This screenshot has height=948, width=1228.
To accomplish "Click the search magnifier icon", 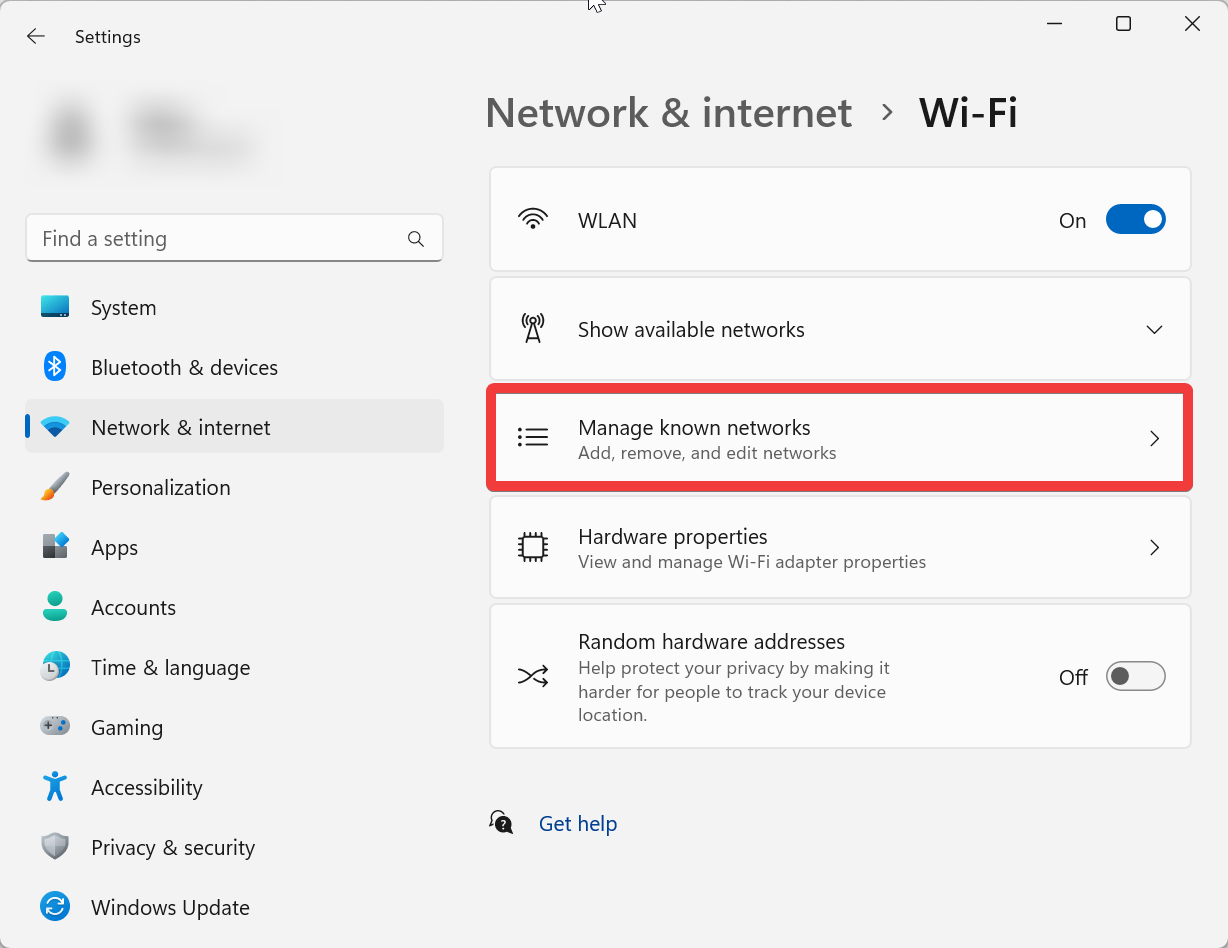I will [x=416, y=239].
